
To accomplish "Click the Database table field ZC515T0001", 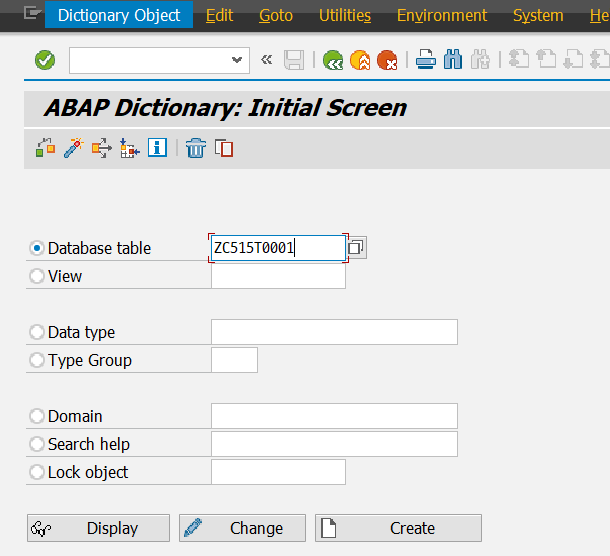I will [x=278, y=248].
